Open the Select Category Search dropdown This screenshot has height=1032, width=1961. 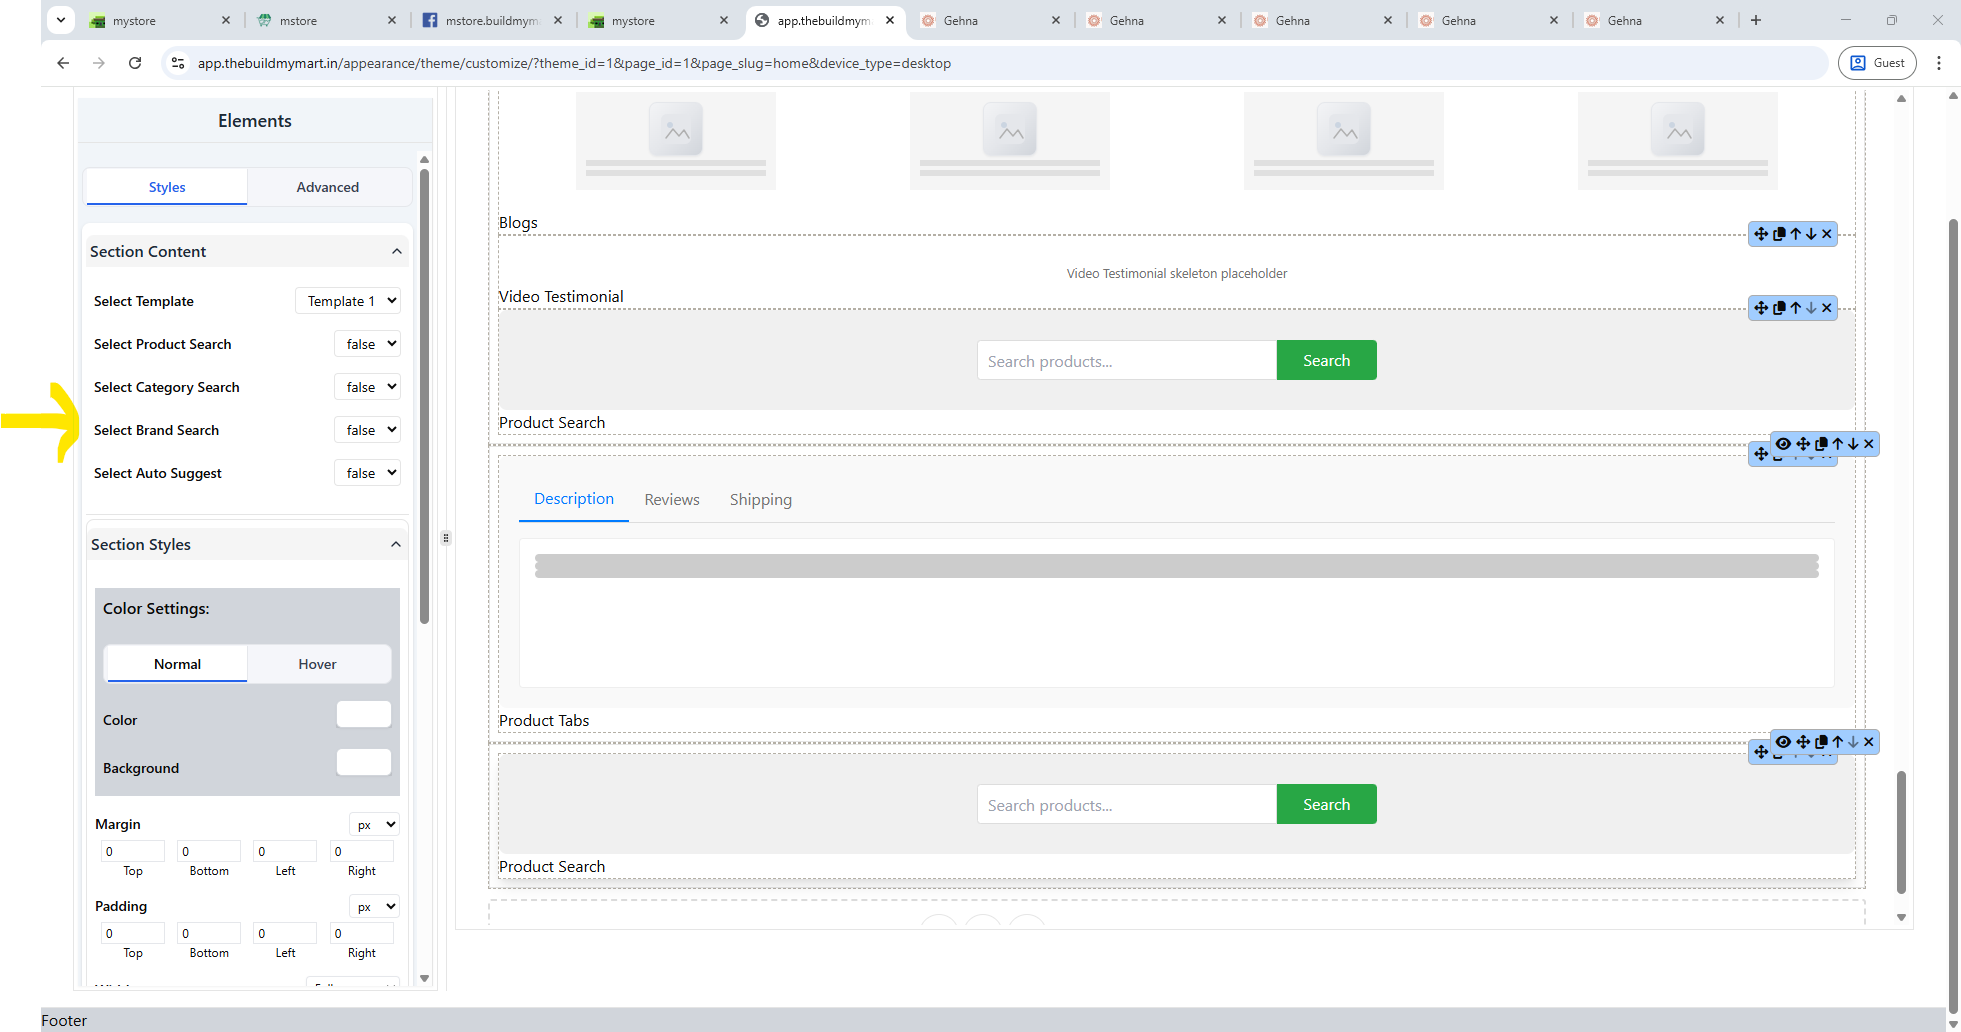pos(367,387)
